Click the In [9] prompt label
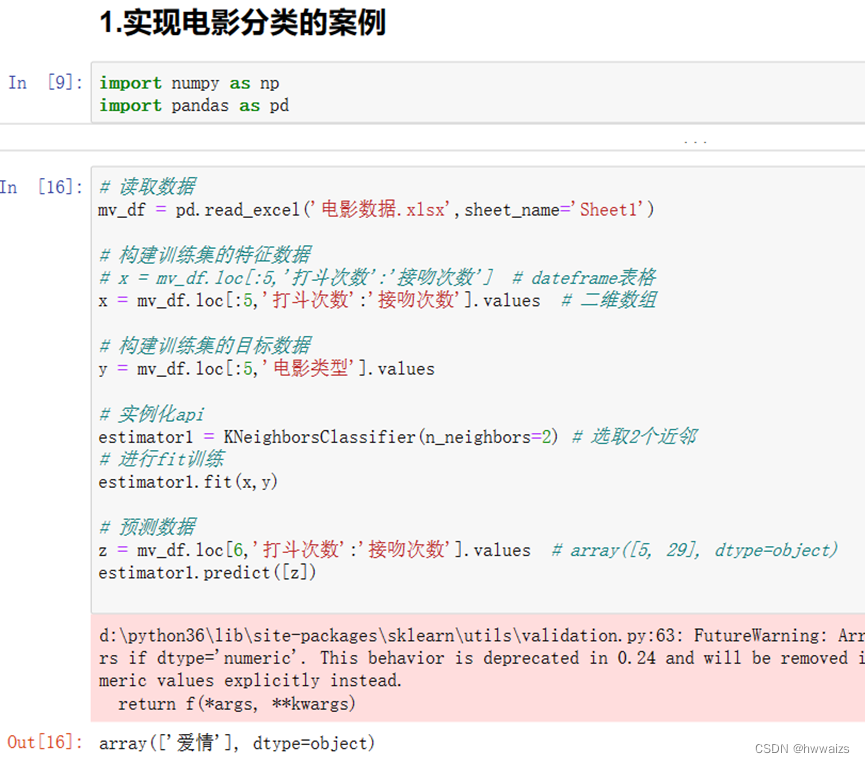 coord(45,83)
